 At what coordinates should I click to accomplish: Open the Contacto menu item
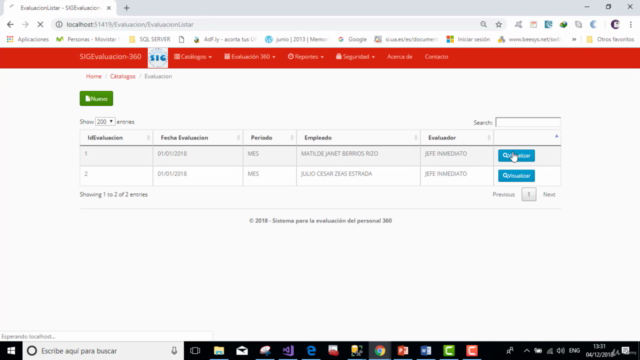[x=436, y=57]
